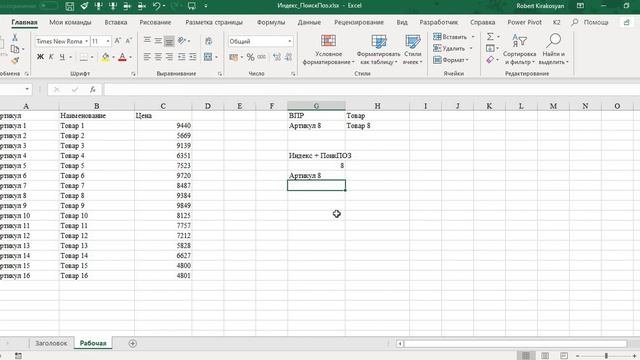
Task: Open the Вставка ribbon tab
Action: click(116, 22)
